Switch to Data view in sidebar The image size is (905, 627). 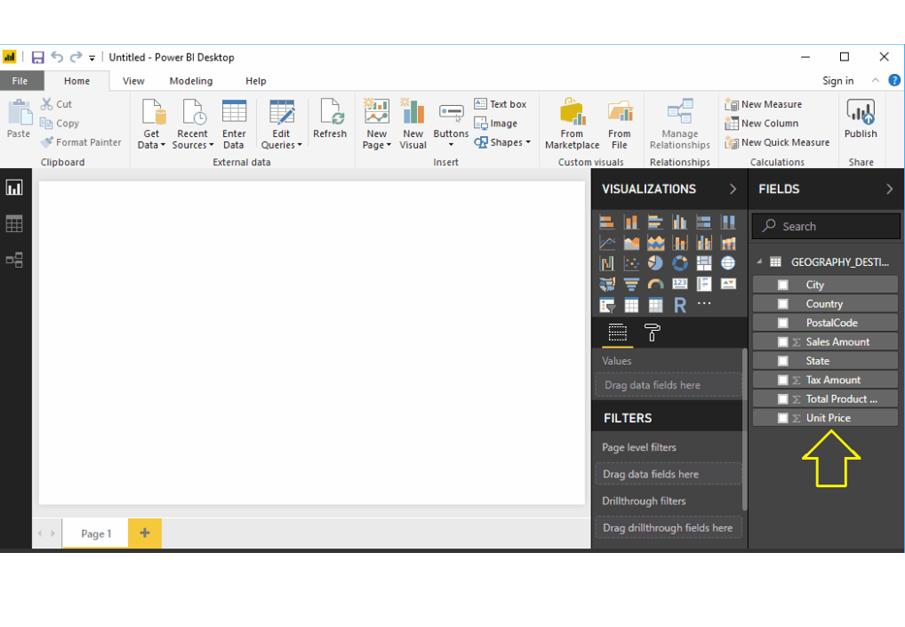pyautogui.click(x=14, y=223)
